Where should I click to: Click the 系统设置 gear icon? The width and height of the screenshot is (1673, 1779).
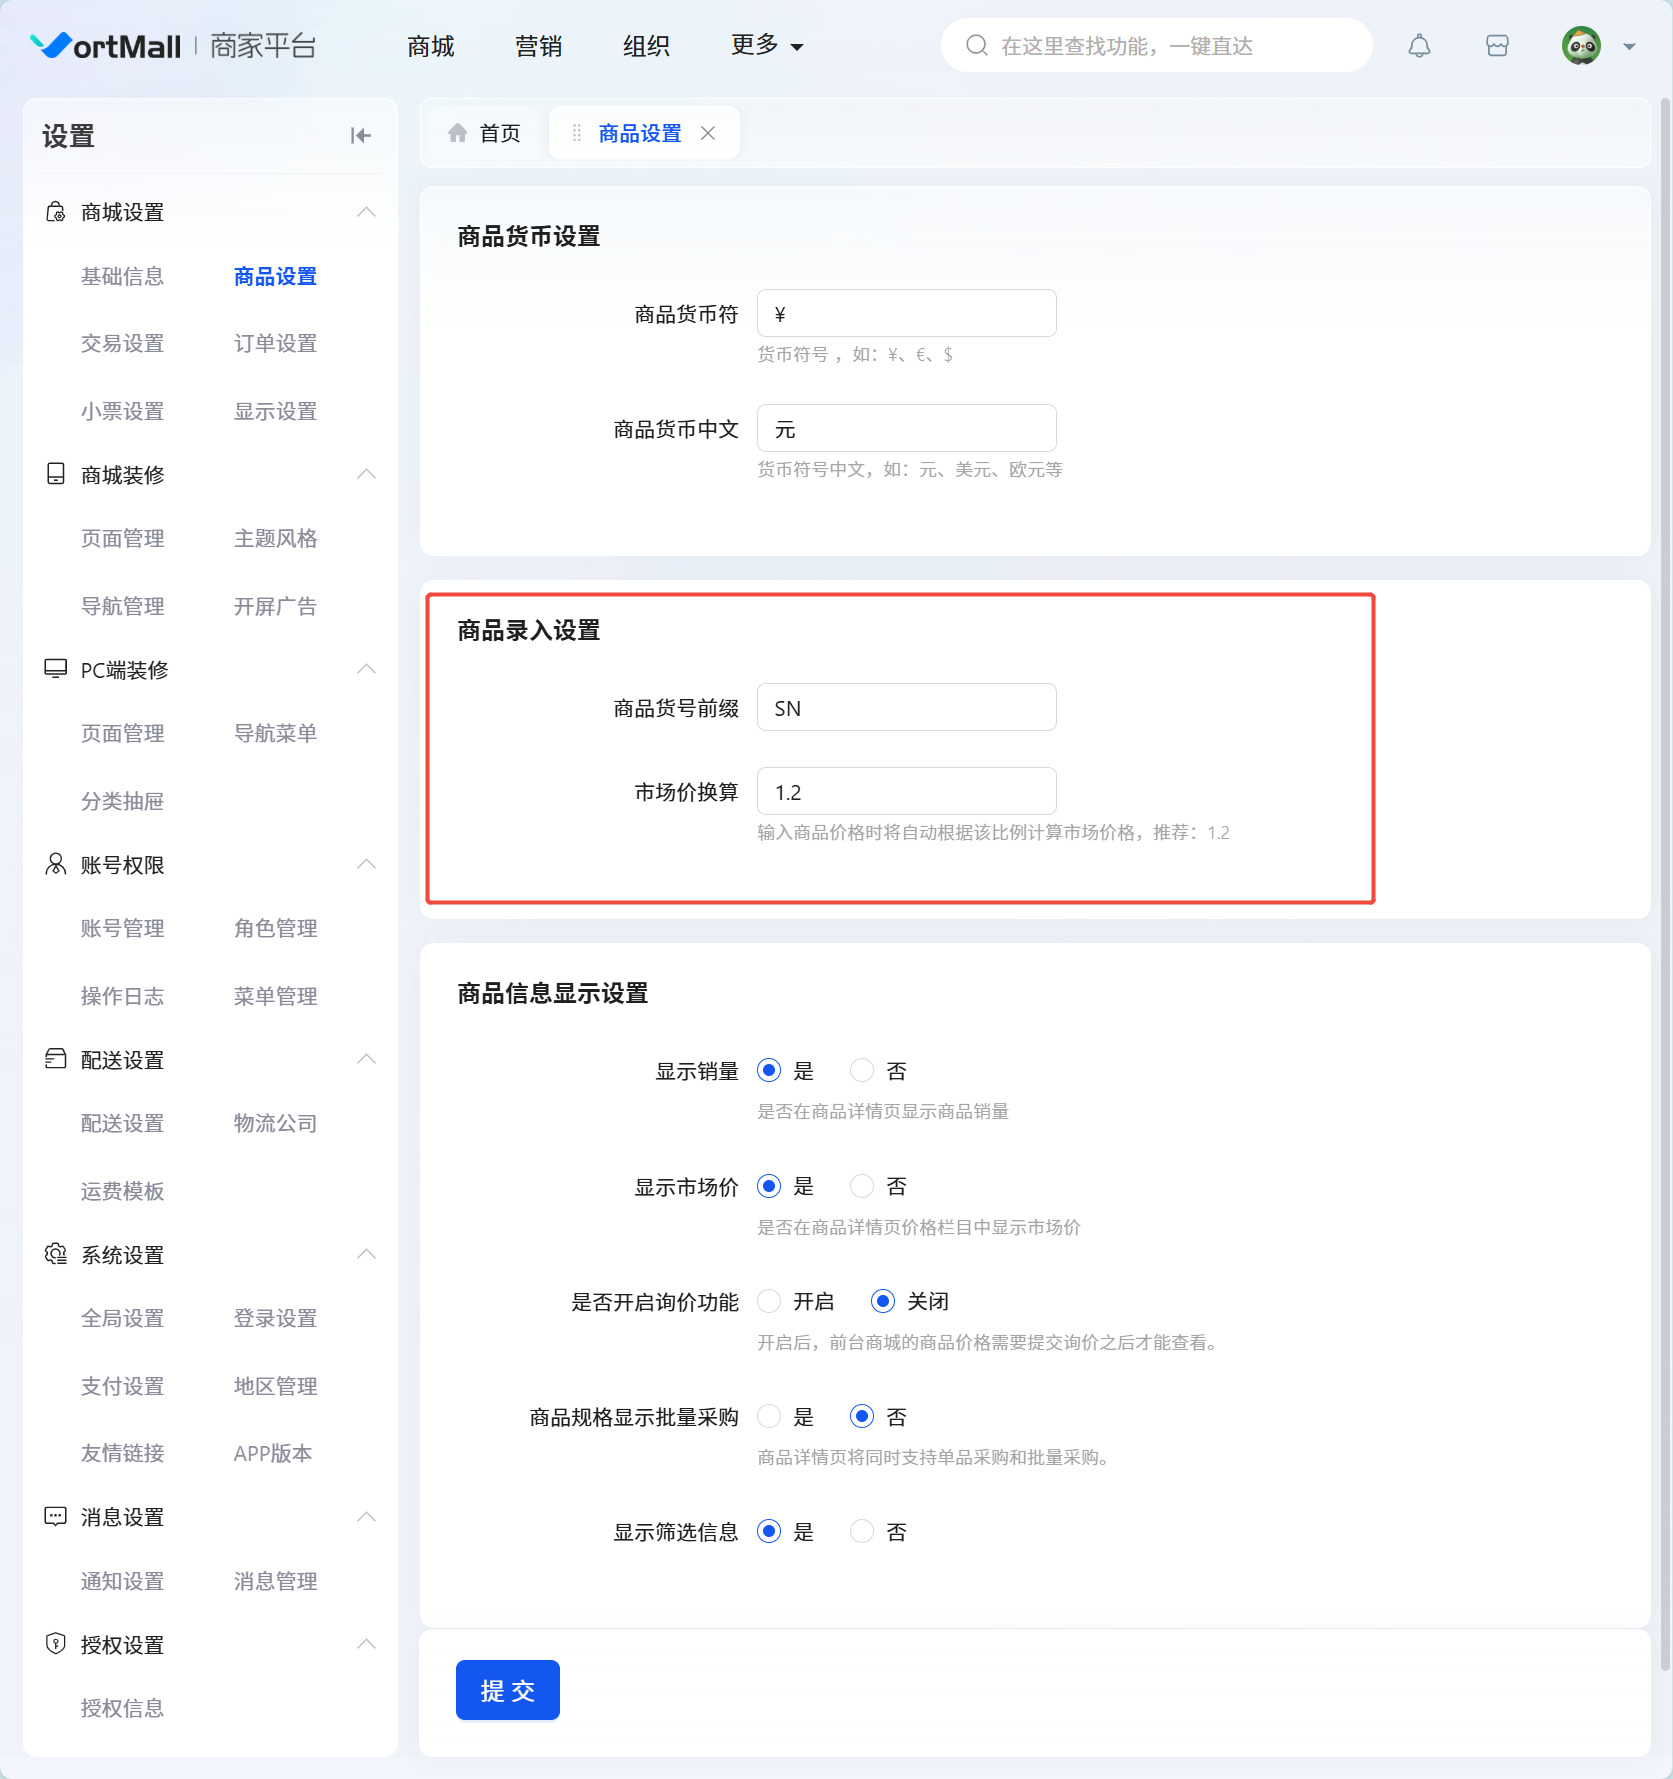pyautogui.click(x=56, y=1254)
